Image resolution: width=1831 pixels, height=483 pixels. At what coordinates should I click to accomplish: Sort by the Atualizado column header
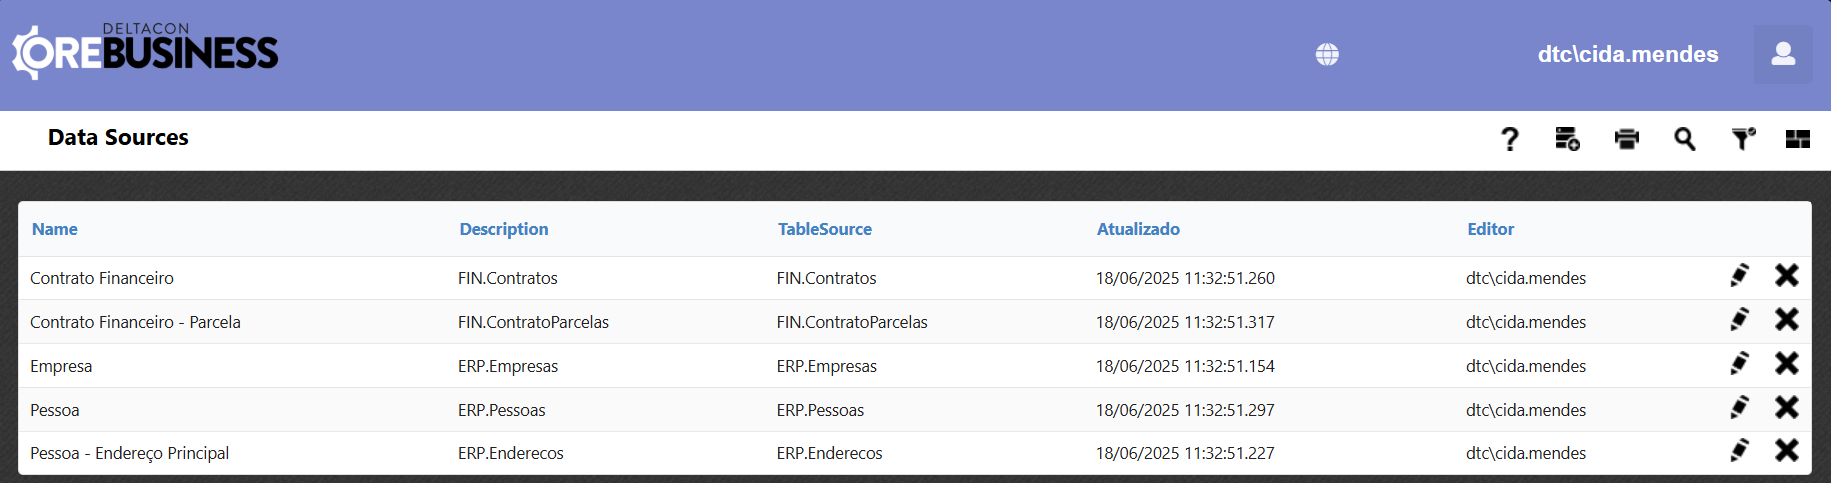pos(1137,229)
